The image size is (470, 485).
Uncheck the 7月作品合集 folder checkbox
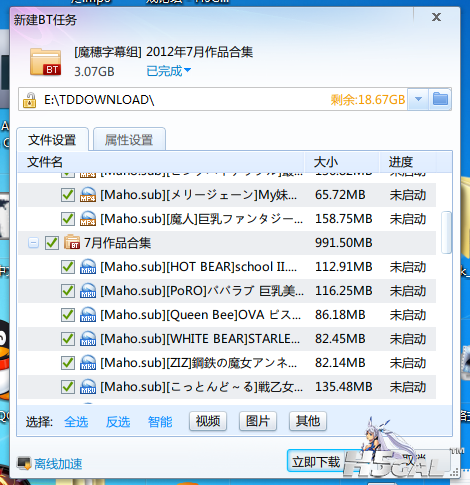tap(52, 243)
